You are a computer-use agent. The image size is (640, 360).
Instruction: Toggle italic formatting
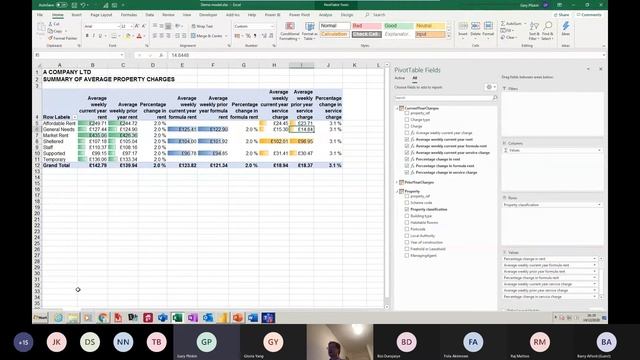coord(93,36)
